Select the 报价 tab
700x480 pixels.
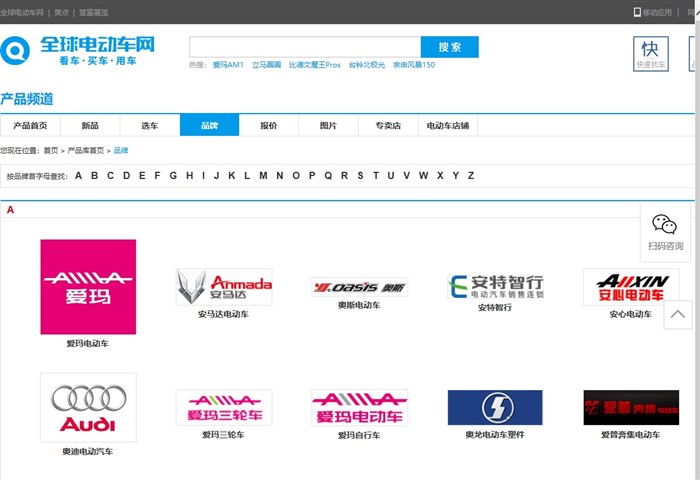(x=269, y=125)
